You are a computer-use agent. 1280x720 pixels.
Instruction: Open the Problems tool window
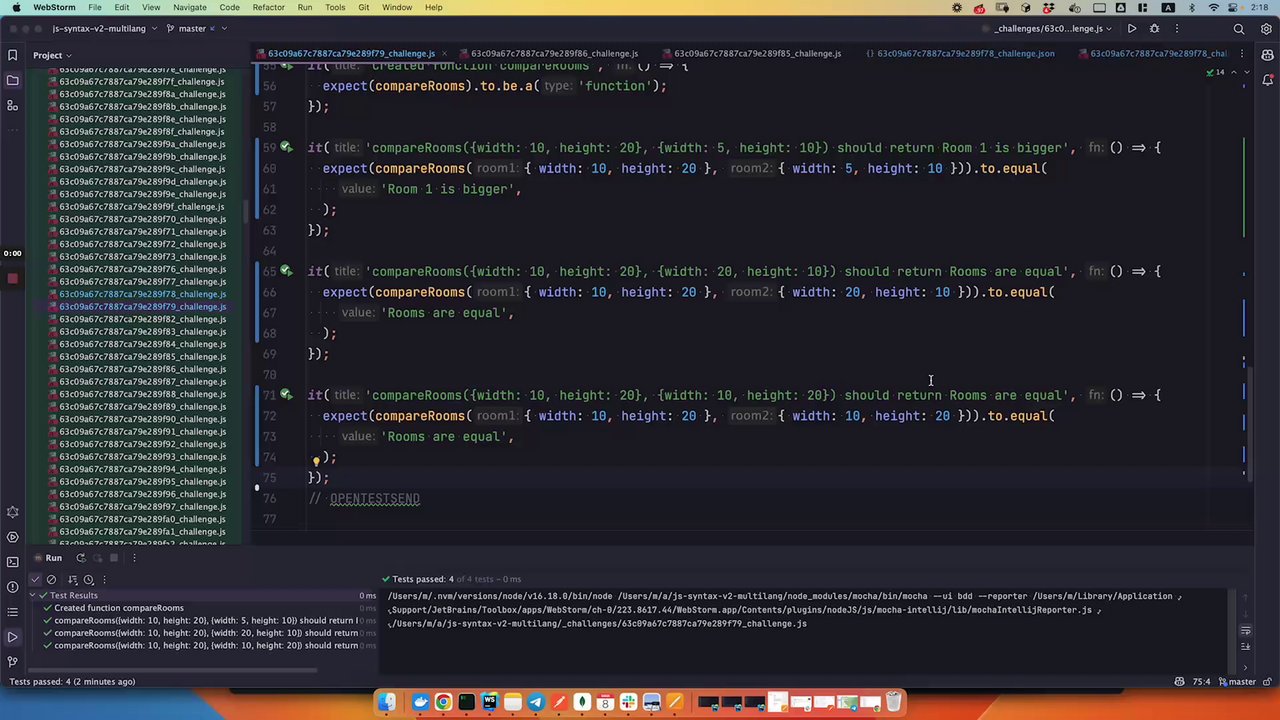coord(12,587)
